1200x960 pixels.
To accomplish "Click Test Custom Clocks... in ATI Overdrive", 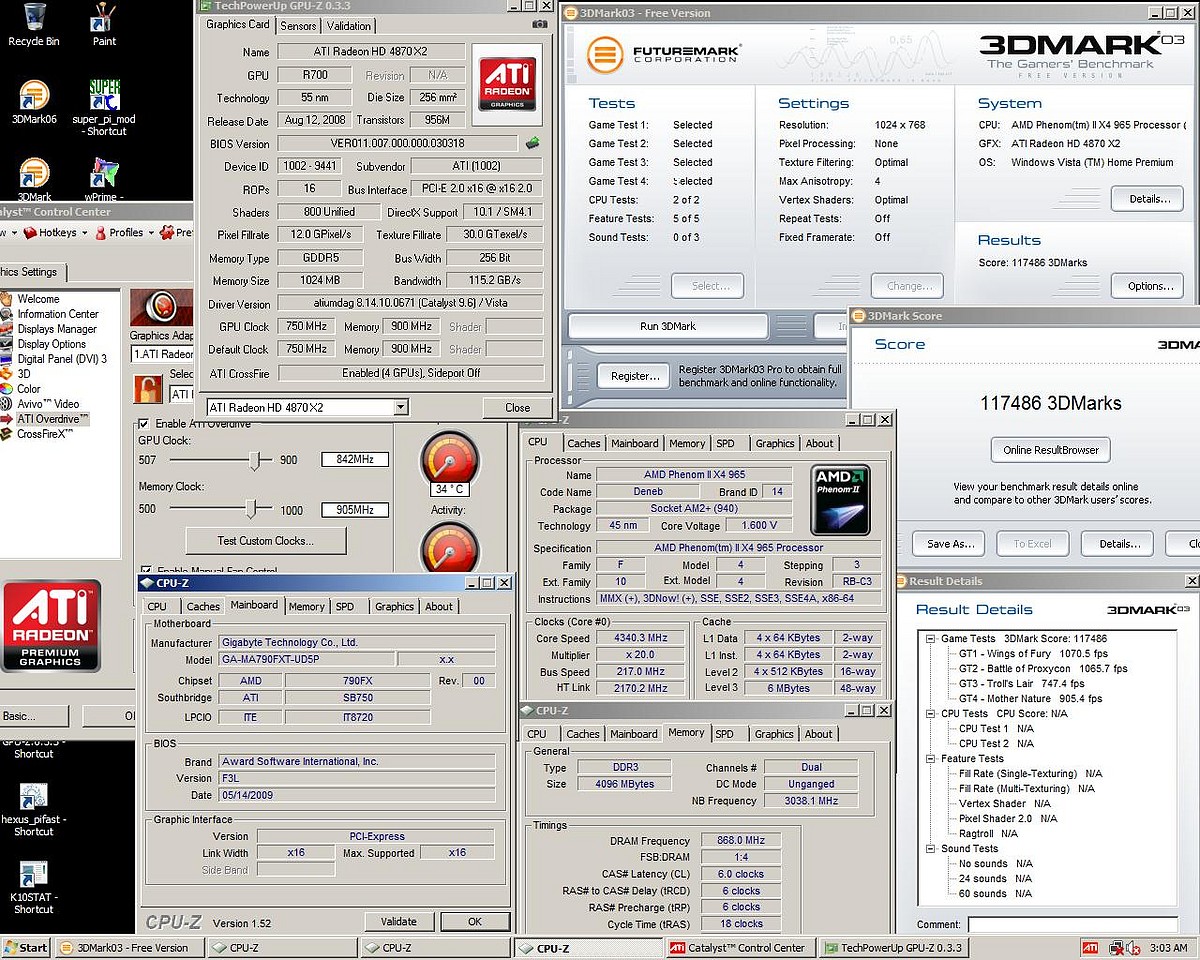I will click(x=266, y=541).
